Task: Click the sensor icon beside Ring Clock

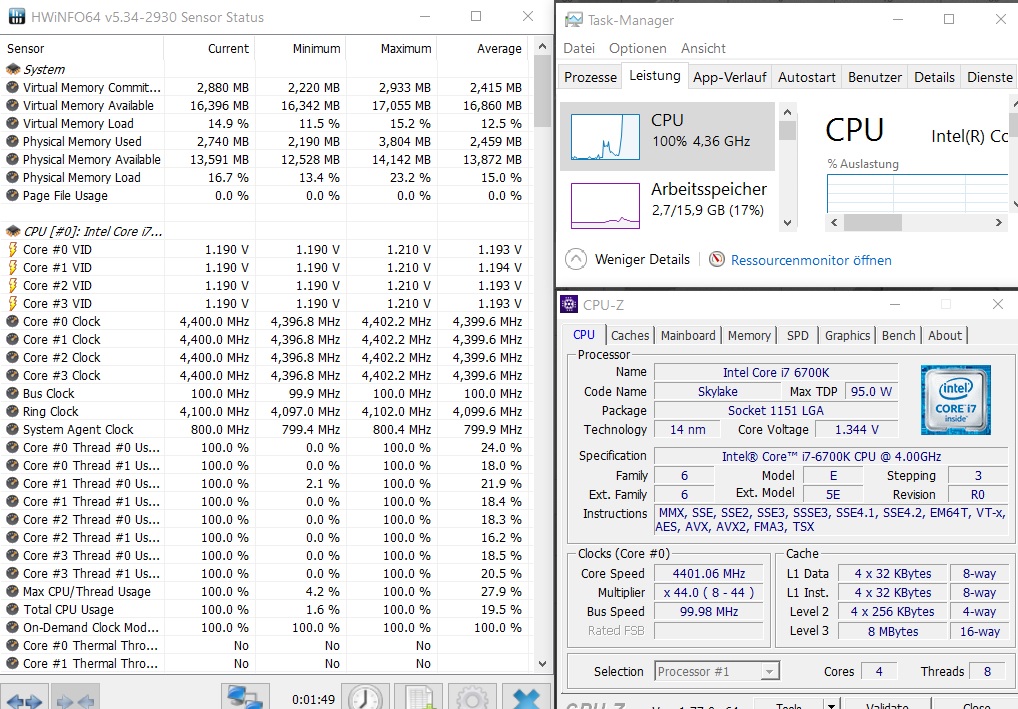Action: tap(12, 412)
